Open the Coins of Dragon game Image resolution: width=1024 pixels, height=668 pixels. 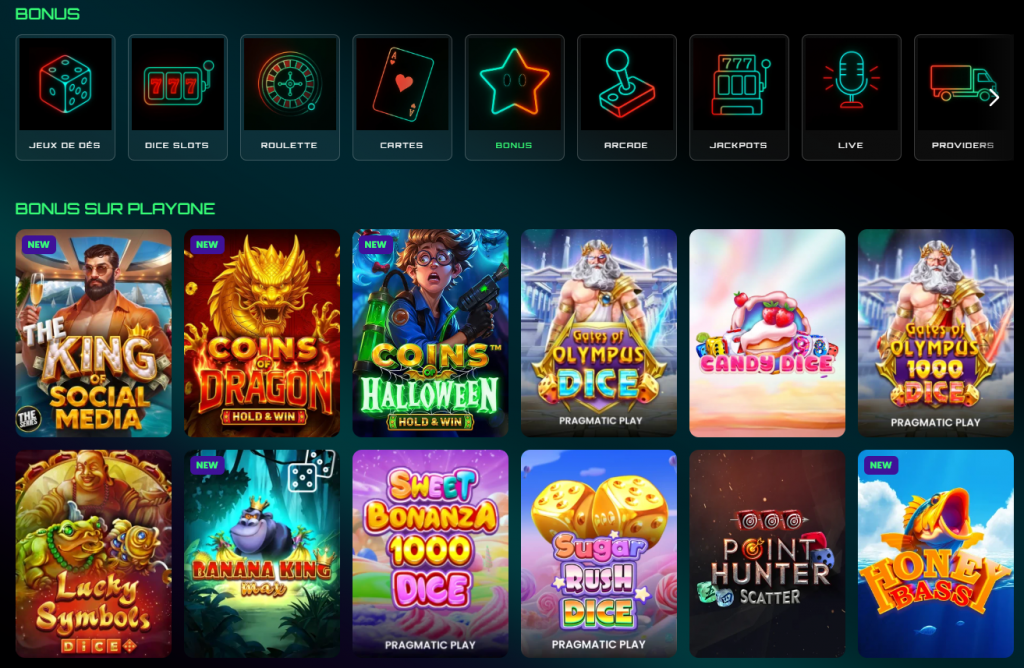click(262, 332)
